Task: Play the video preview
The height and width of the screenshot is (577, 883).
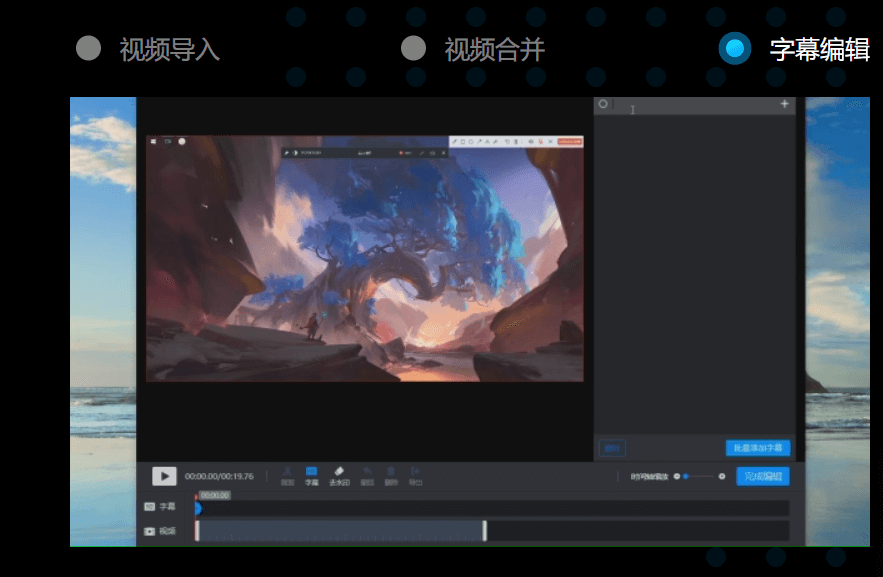Action: coord(164,476)
